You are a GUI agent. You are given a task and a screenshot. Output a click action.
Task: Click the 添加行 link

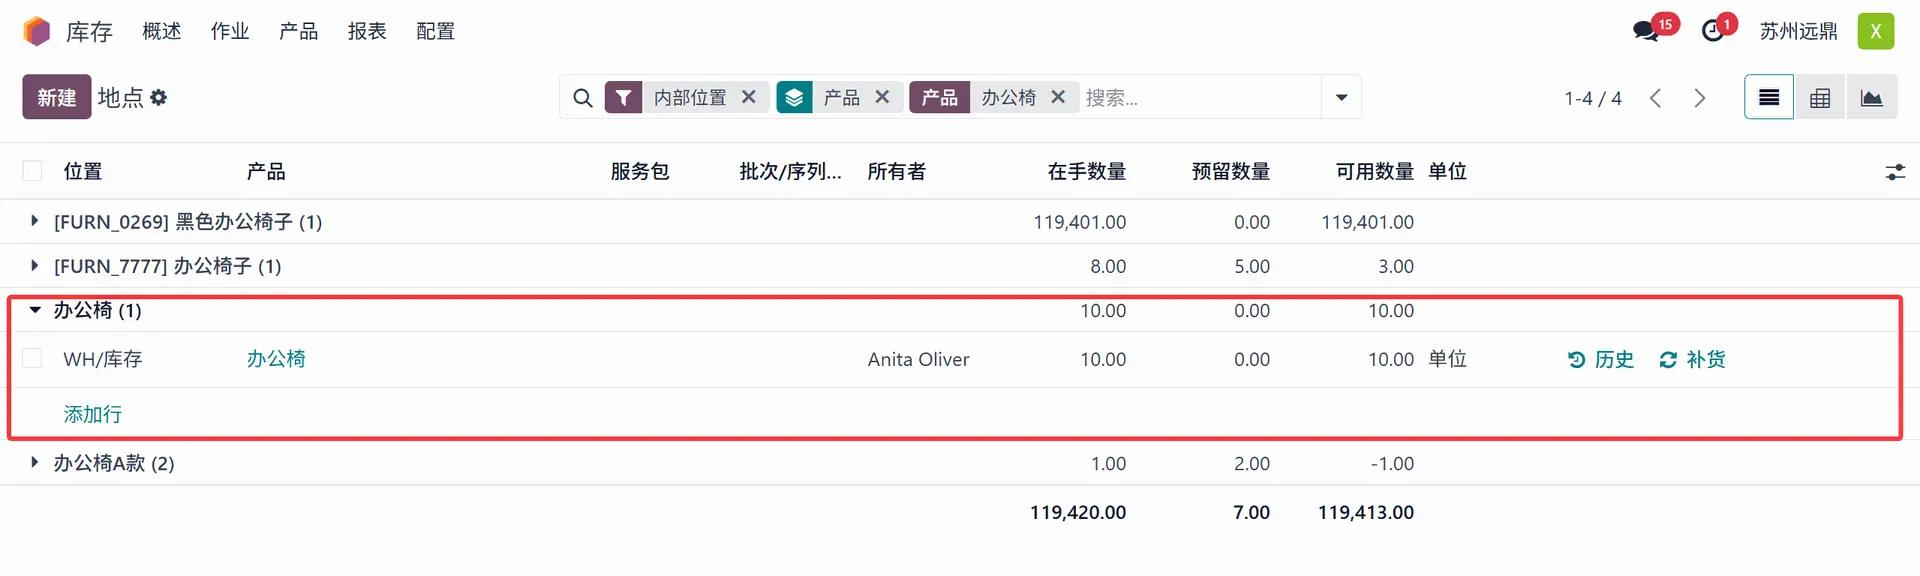click(92, 414)
